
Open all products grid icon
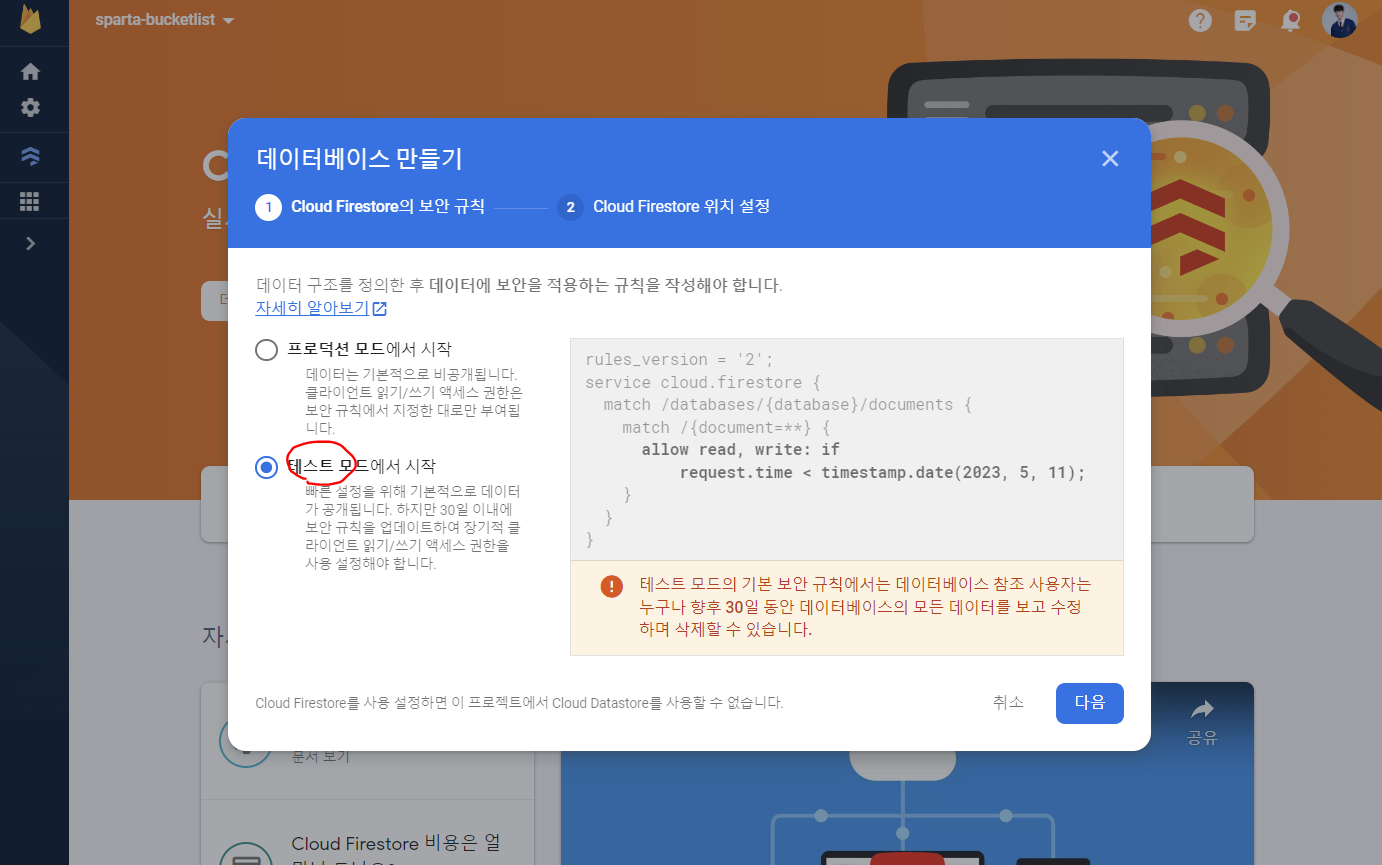click(x=30, y=202)
